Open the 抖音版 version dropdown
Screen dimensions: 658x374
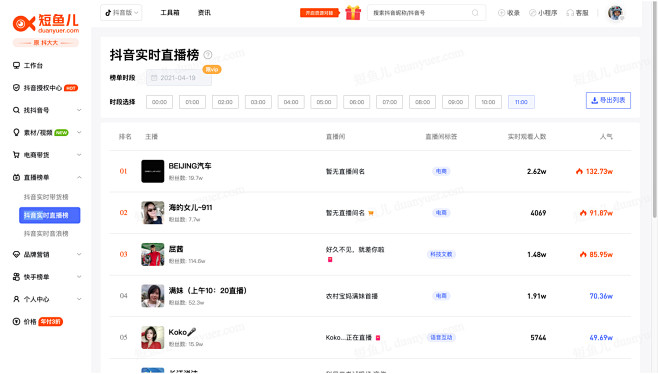click(121, 13)
